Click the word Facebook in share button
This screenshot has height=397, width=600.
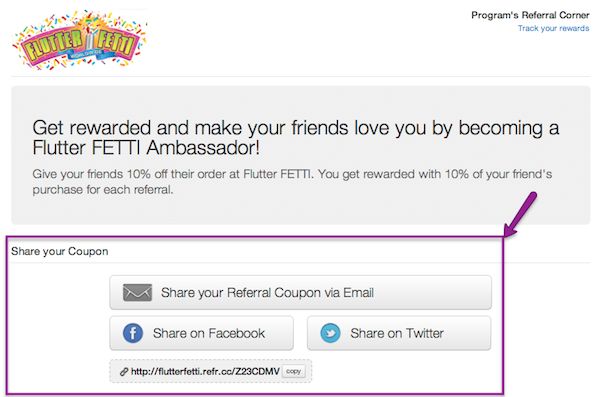(237, 333)
